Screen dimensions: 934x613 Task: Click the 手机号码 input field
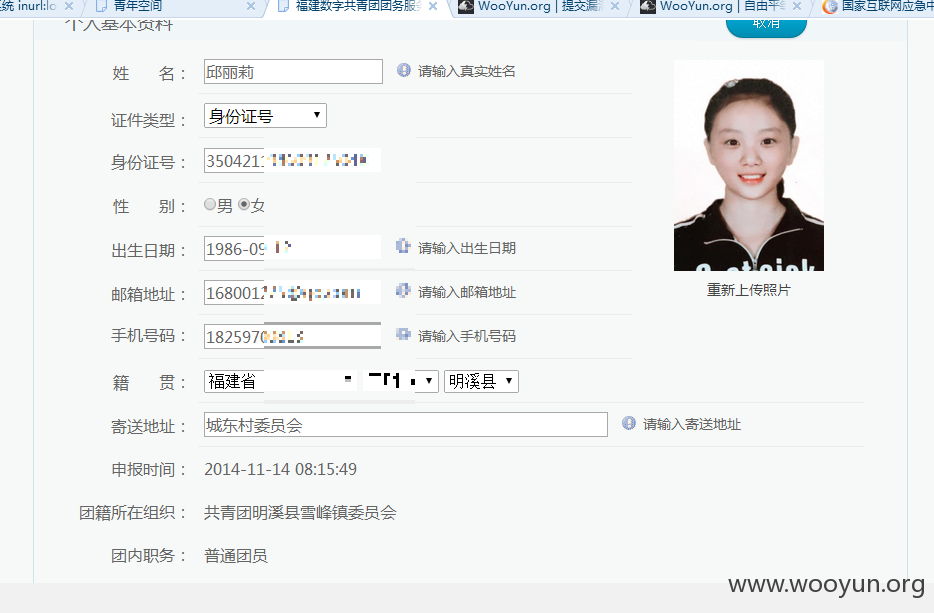[293, 336]
